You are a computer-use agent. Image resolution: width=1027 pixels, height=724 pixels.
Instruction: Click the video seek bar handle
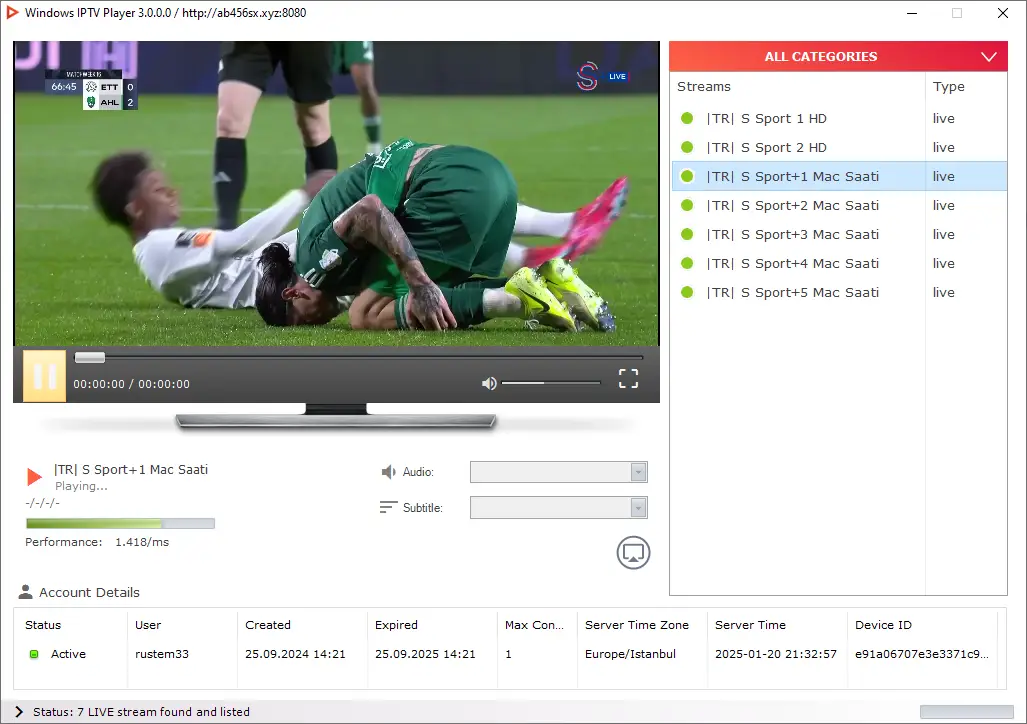[90, 357]
